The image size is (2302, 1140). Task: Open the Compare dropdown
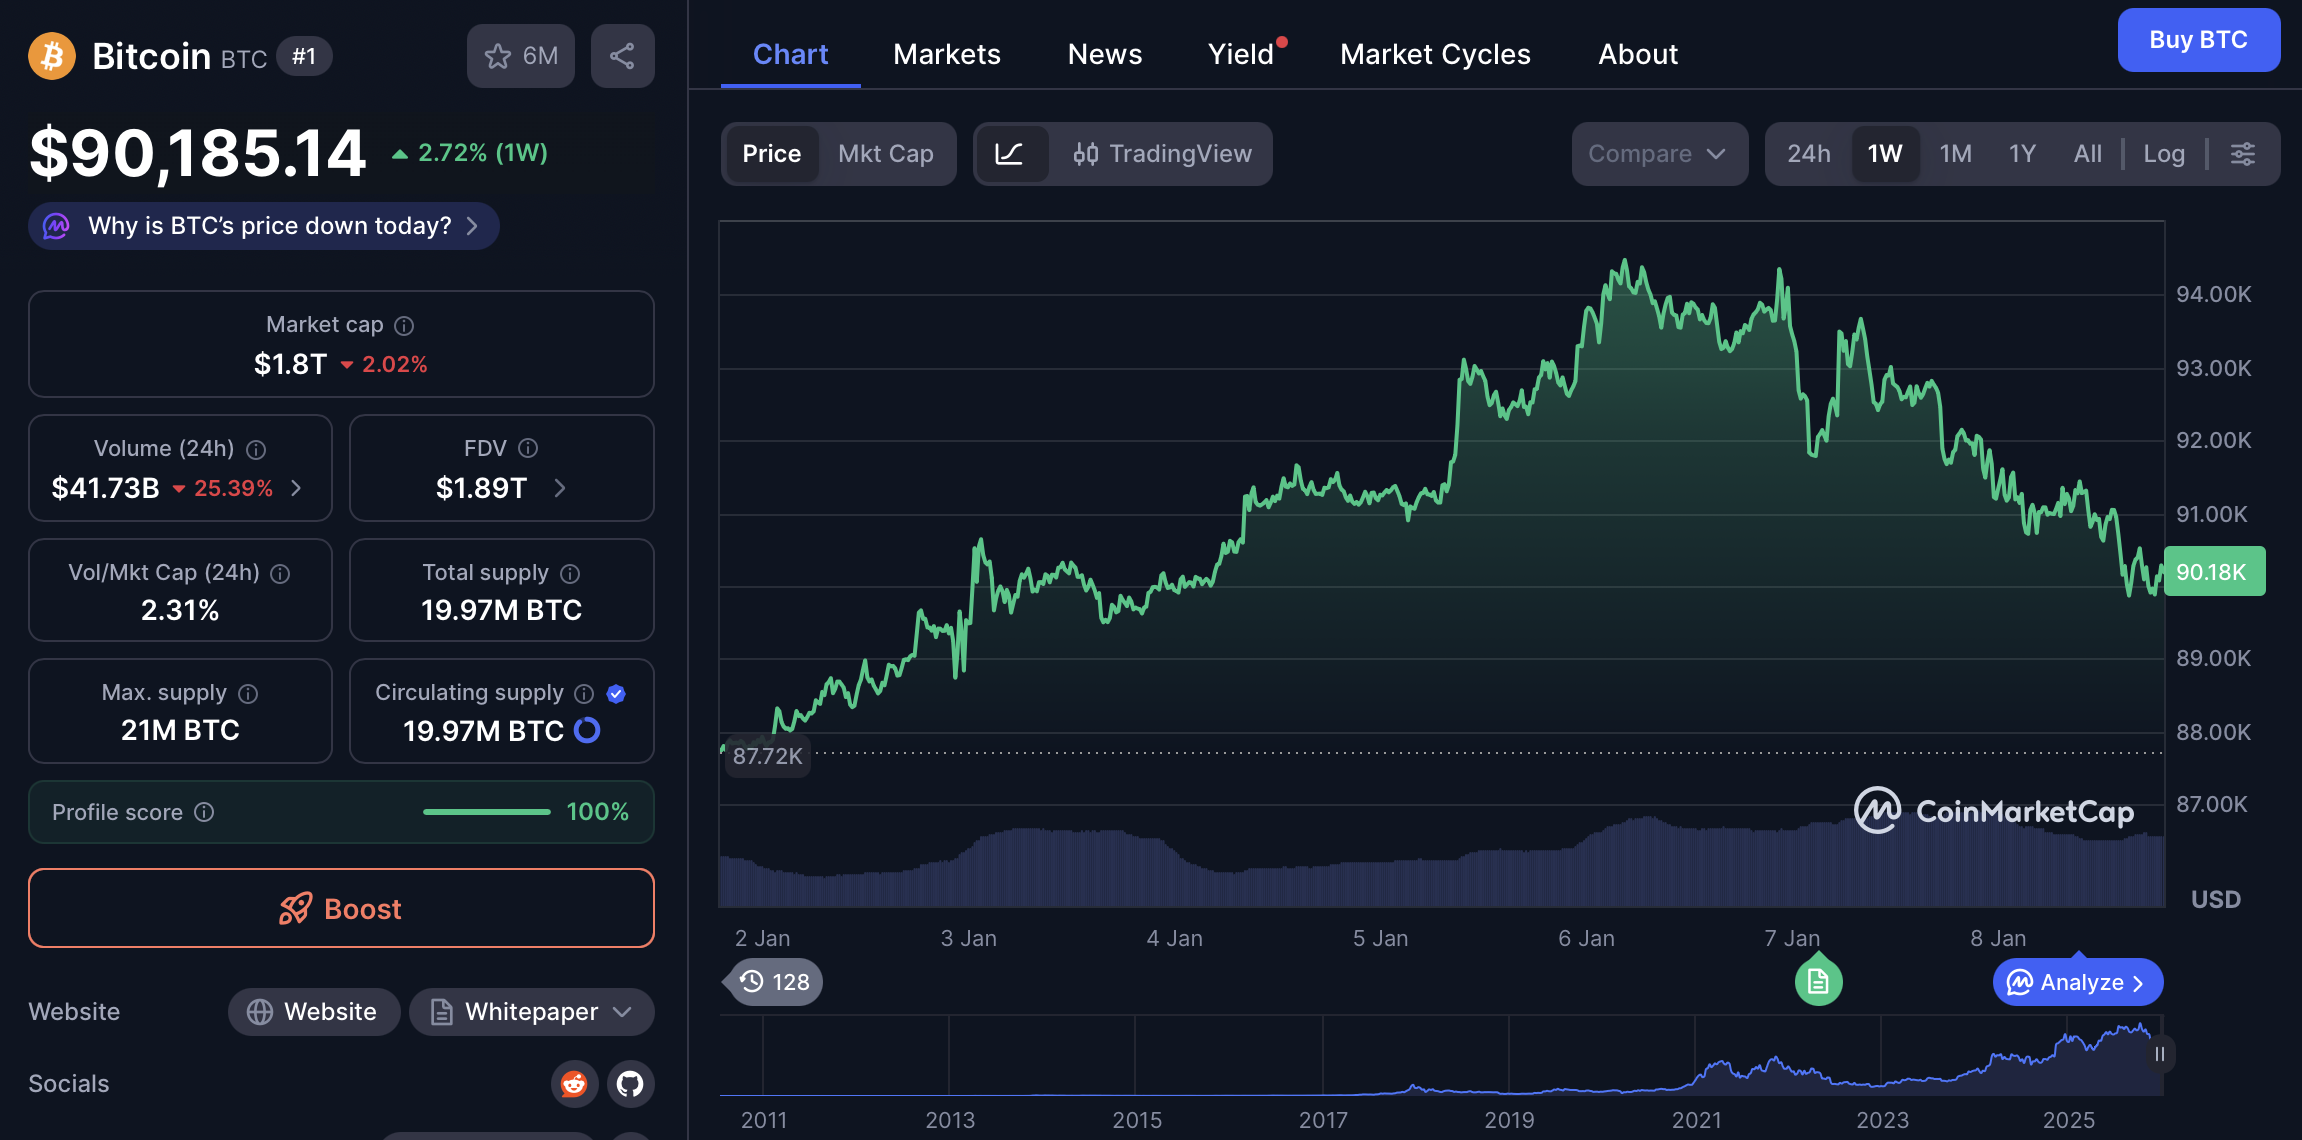pyautogui.click(x=1658, y=154)
